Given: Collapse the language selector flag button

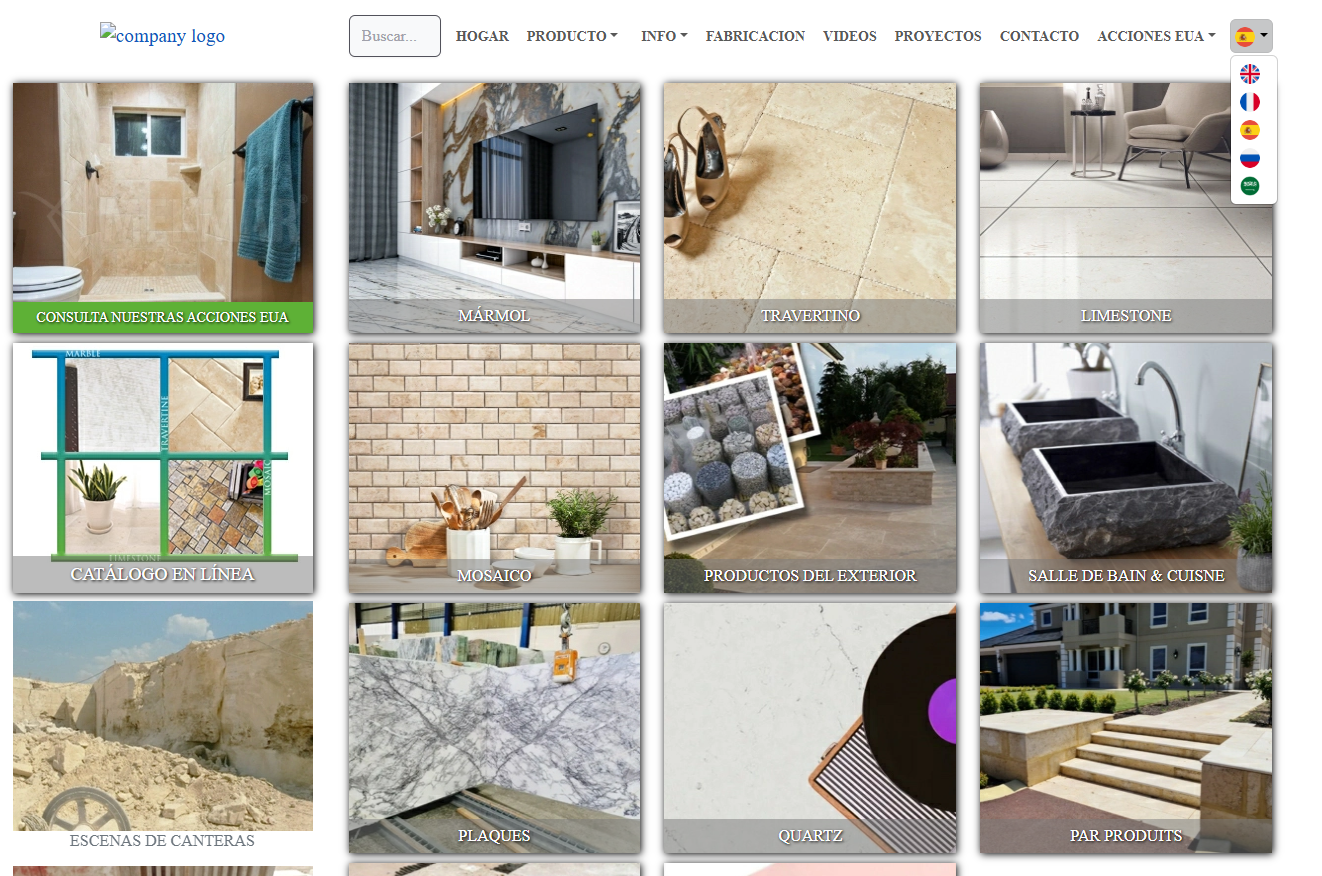Looking at the screenshot, I should coord(1251,36).
